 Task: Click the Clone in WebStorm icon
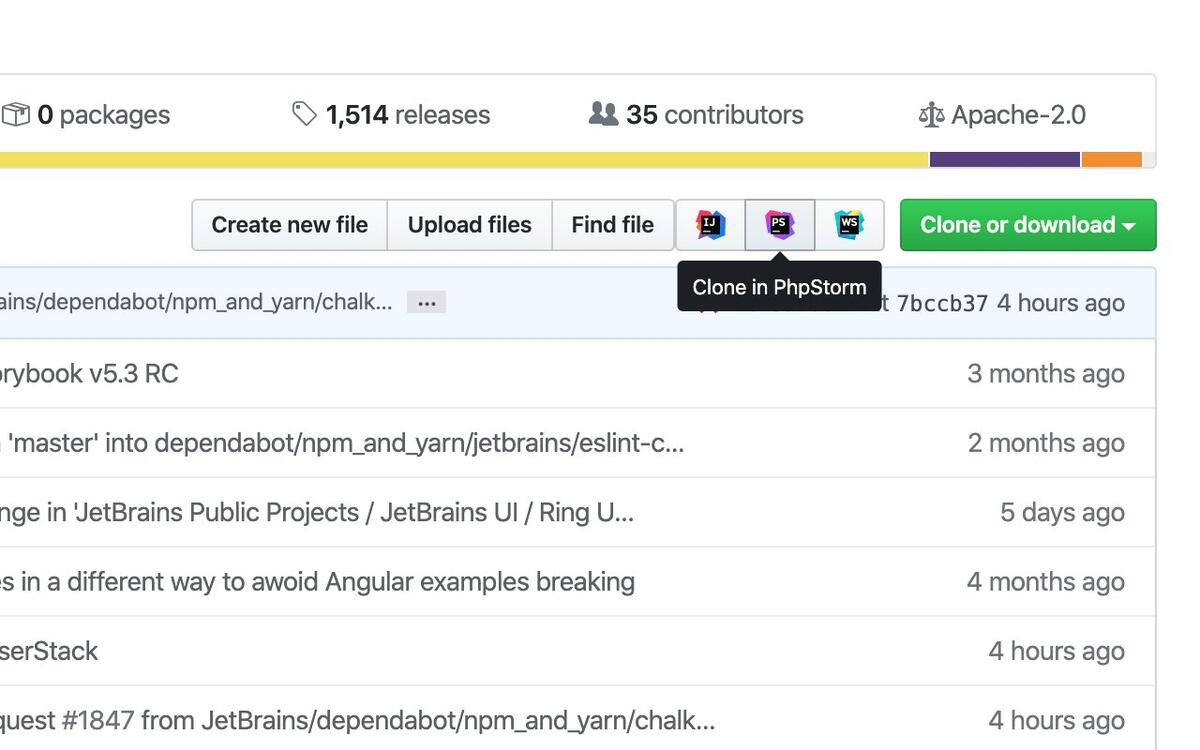849,225
